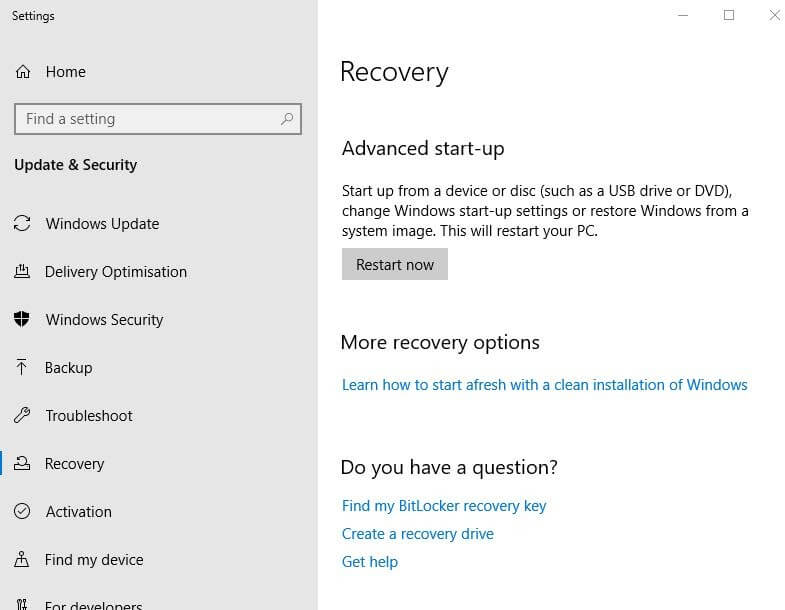Open Find my BitLocker recovery key link
Viewport: 785px width, 610px height.
[444, 506]
